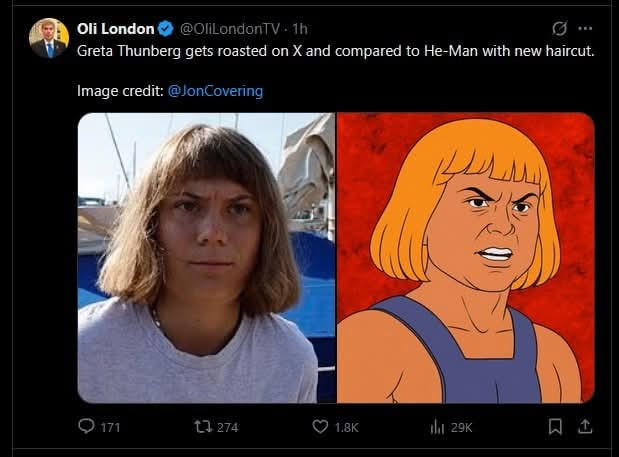Click the 1.8K likes count
Image resolution: width=619 pixels, height=457 pixels.
346,427
